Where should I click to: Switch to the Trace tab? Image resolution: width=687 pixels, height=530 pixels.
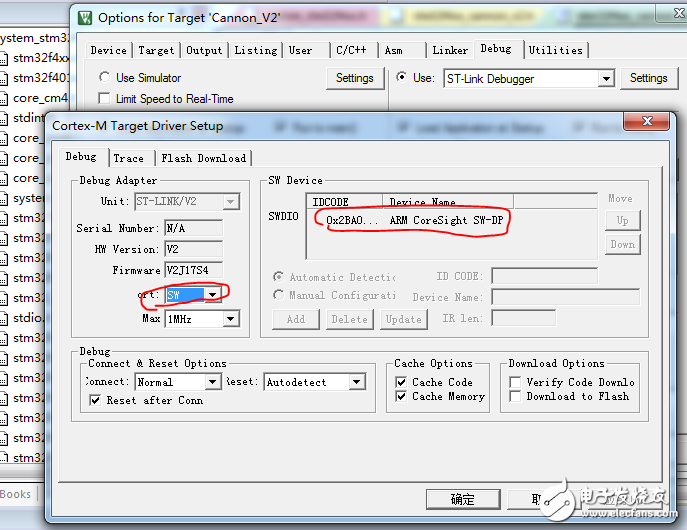[128, 158]
